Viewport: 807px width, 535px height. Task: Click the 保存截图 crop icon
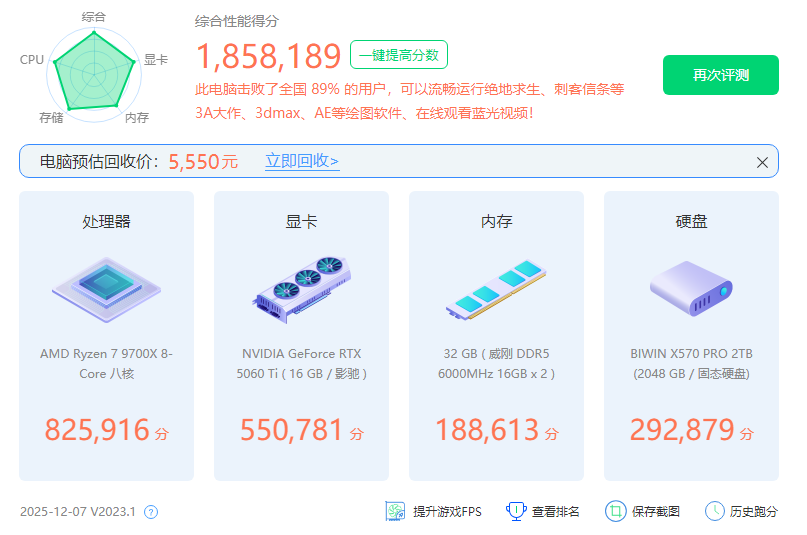[x=616, y=511]
